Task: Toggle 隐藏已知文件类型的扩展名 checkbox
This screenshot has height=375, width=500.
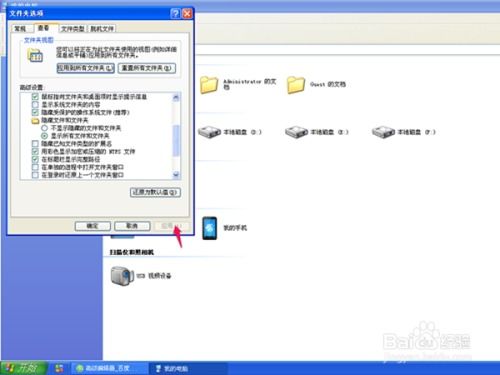Action: click(35, 144)
